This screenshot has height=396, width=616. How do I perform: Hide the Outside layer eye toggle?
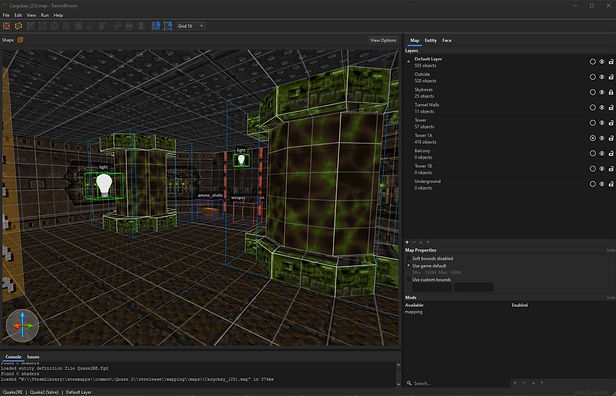602,77
